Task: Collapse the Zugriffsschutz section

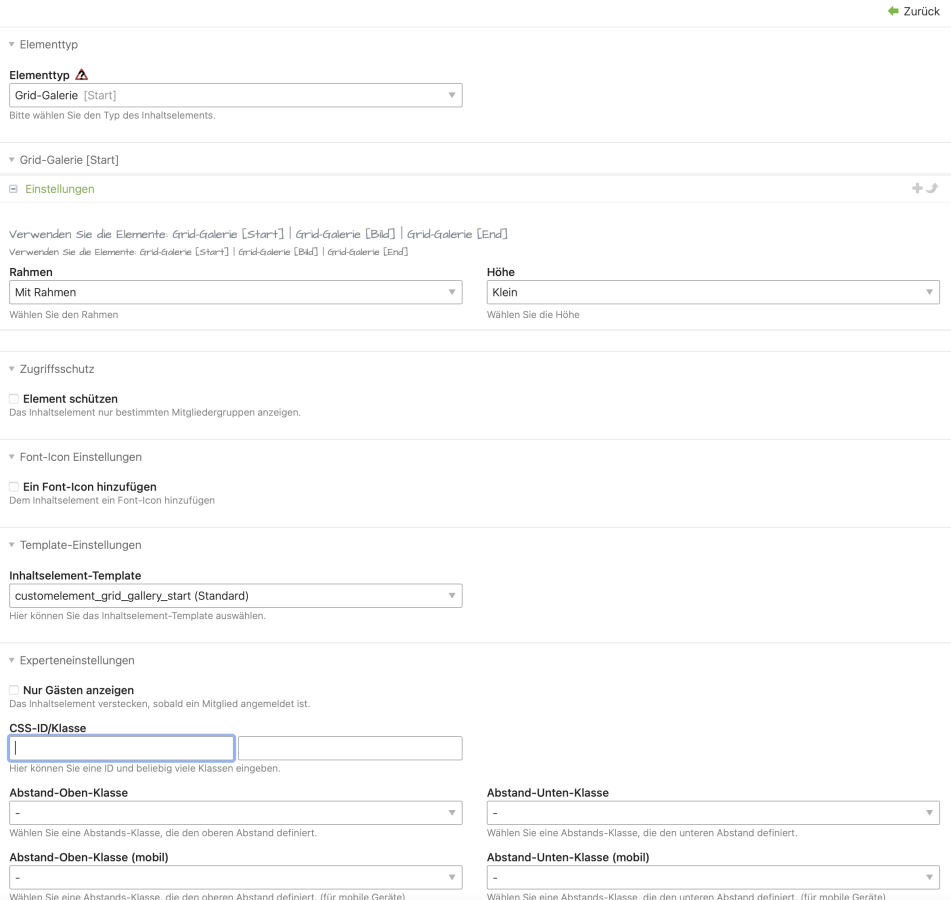Action: pos(12,369)
